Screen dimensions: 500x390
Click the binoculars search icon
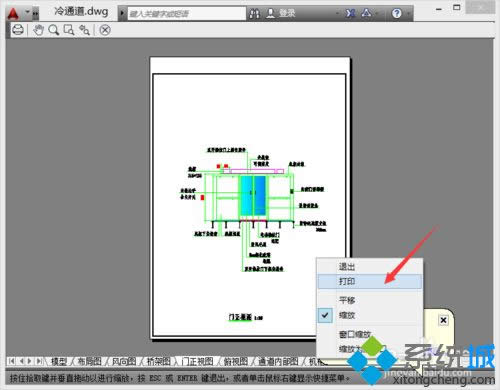pos(255,14)
